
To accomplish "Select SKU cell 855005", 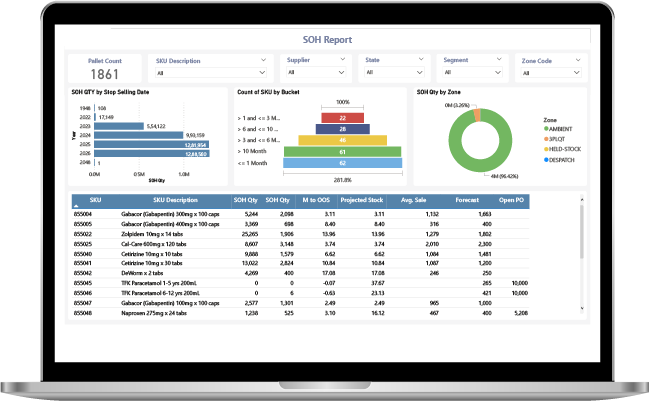I will point(83,224).
